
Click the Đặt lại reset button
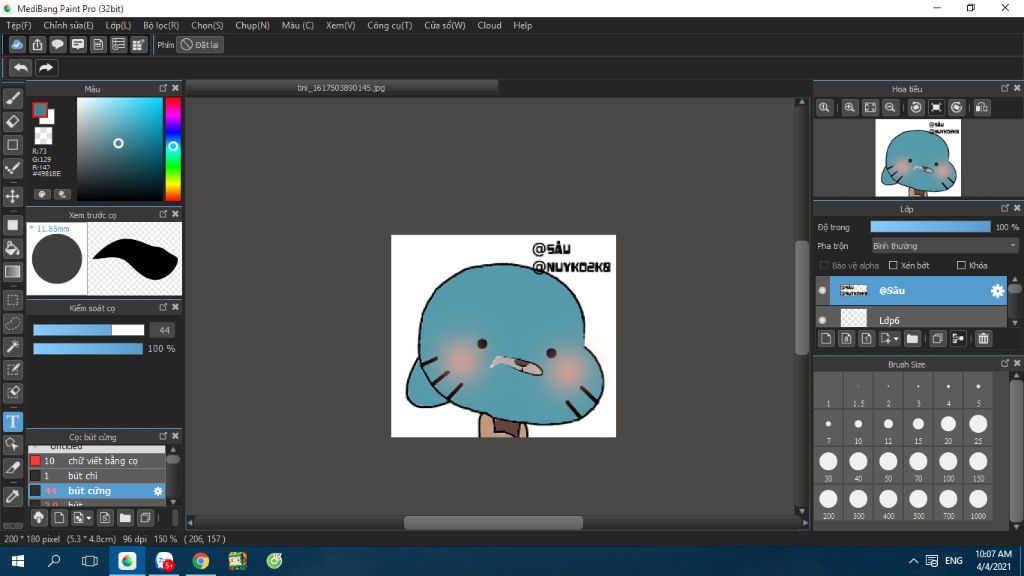(x=200, y=44)
